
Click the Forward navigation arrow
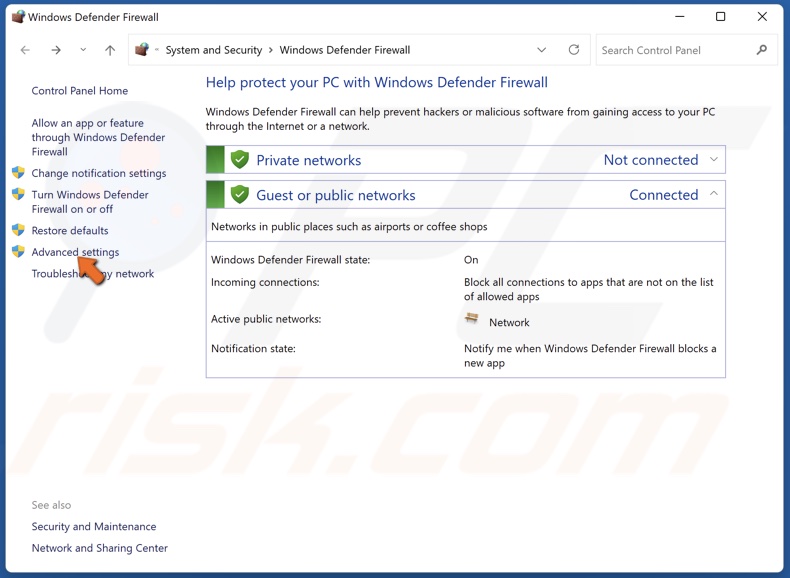click(56, 50)
